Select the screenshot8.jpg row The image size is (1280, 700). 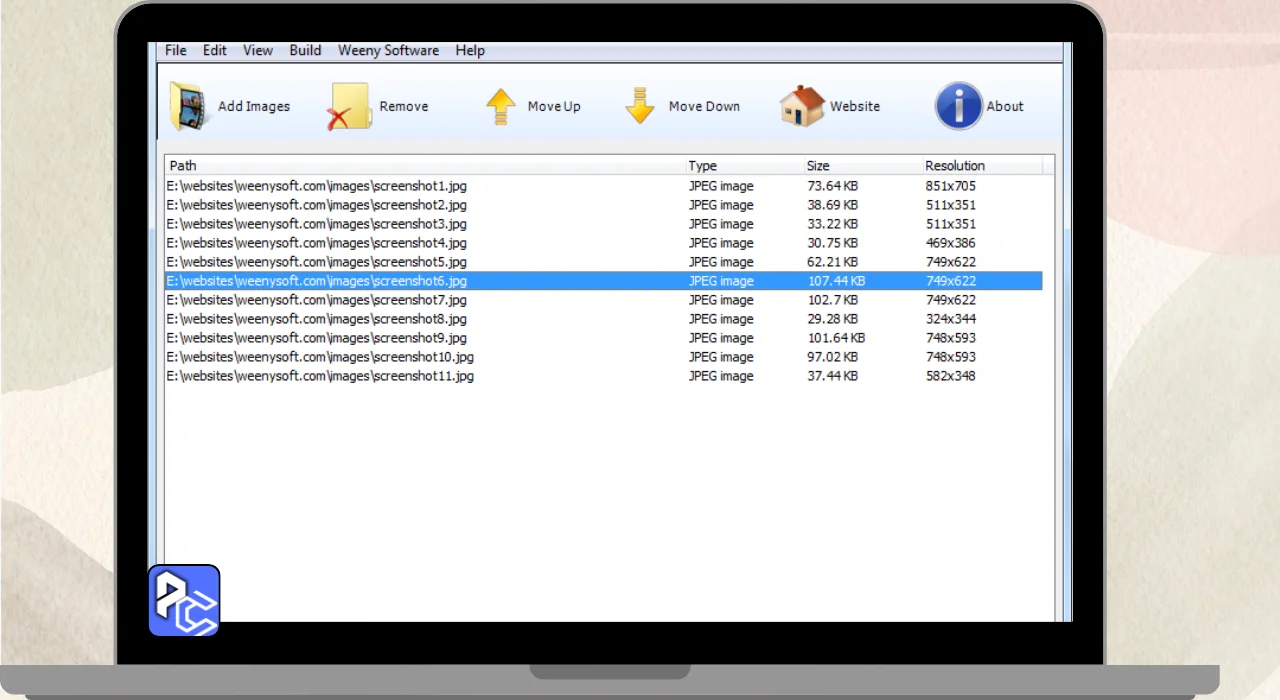pyautogui.click(x=603, y=319)
